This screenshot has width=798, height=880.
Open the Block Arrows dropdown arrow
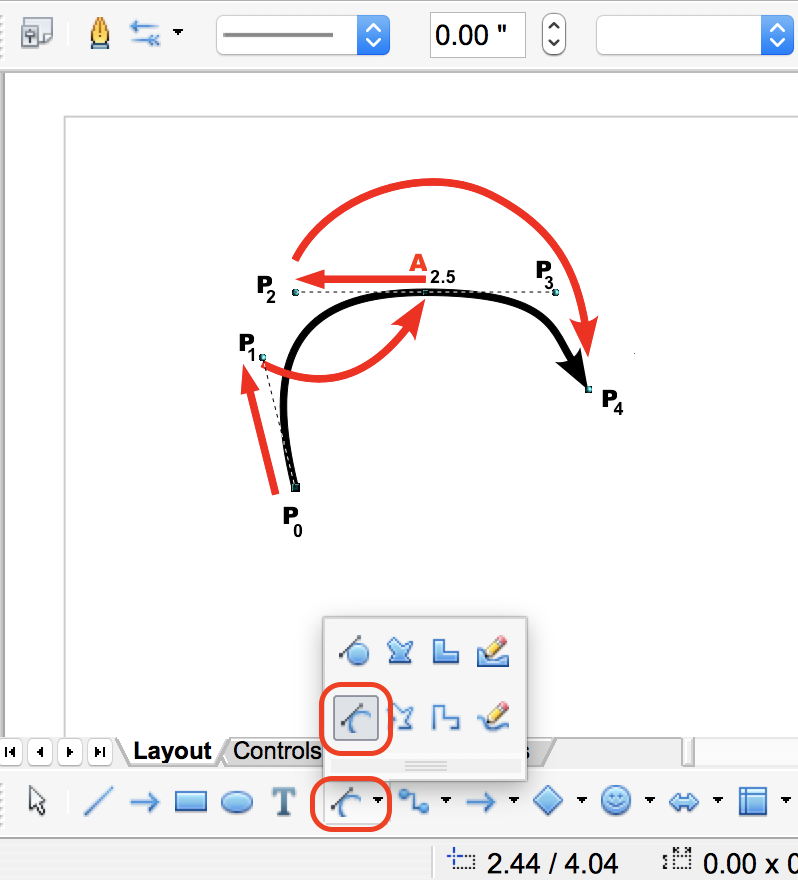(x=718, y=800)
